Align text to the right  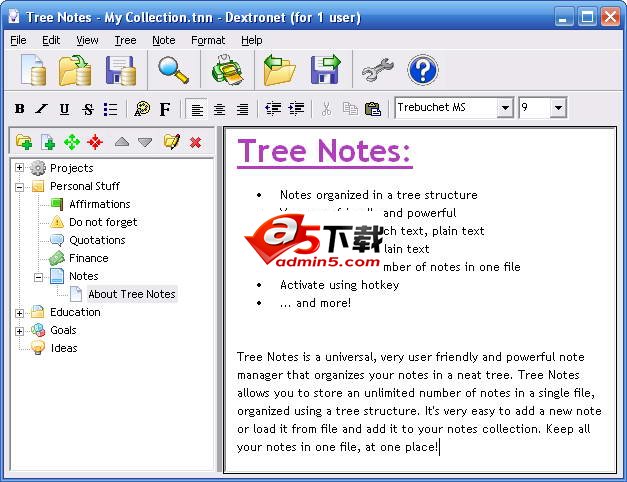click(242, 108)
